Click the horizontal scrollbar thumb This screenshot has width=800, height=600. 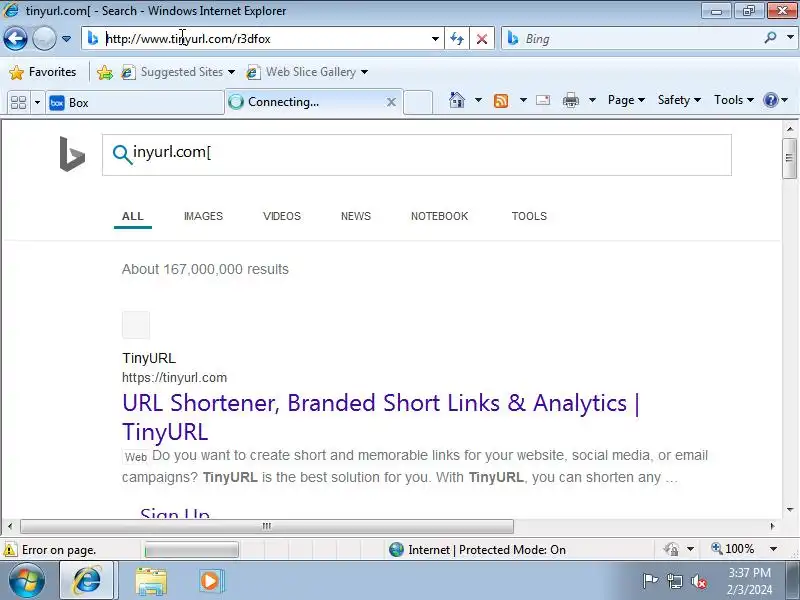266,526
